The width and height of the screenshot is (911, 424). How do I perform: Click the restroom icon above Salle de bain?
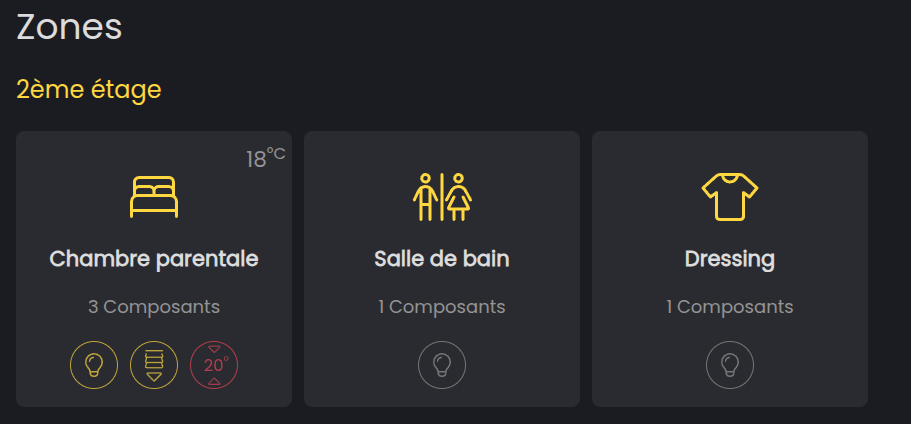442,196
